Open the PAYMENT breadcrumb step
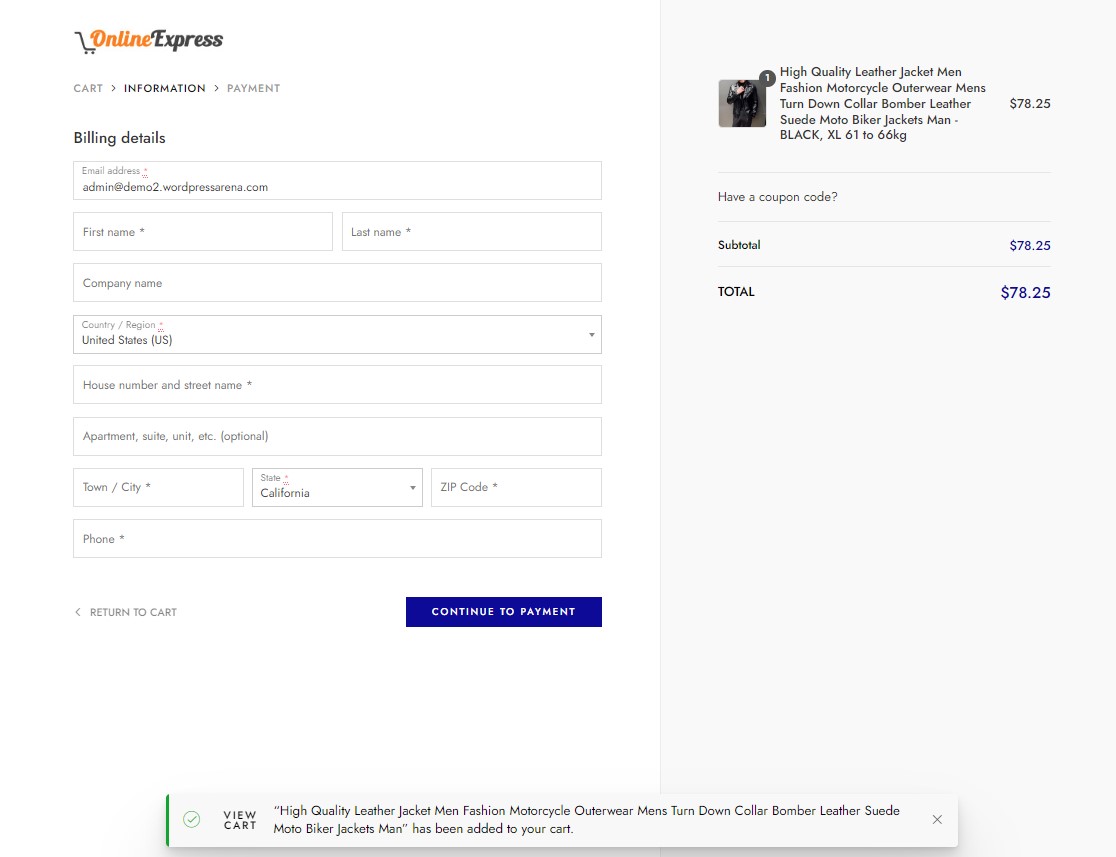Image resolution: width=1116 pixels, height=857 pixels. pos(253,88)
